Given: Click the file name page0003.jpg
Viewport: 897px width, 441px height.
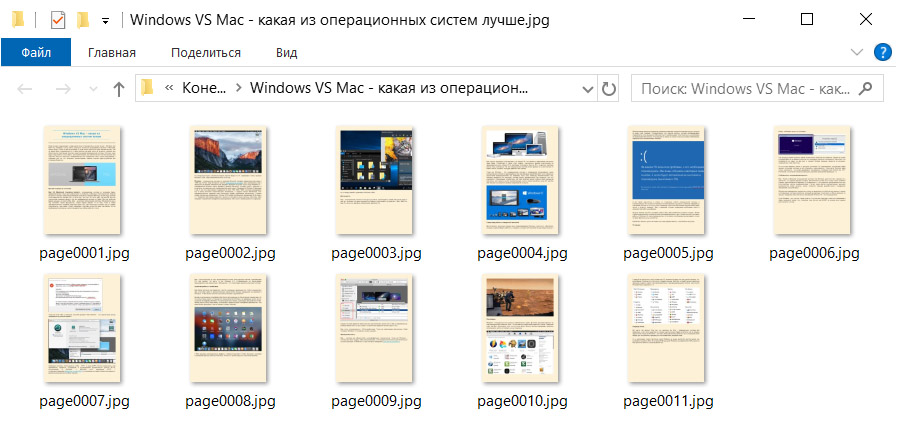Looking at the screenshot, I should (376, 254).
